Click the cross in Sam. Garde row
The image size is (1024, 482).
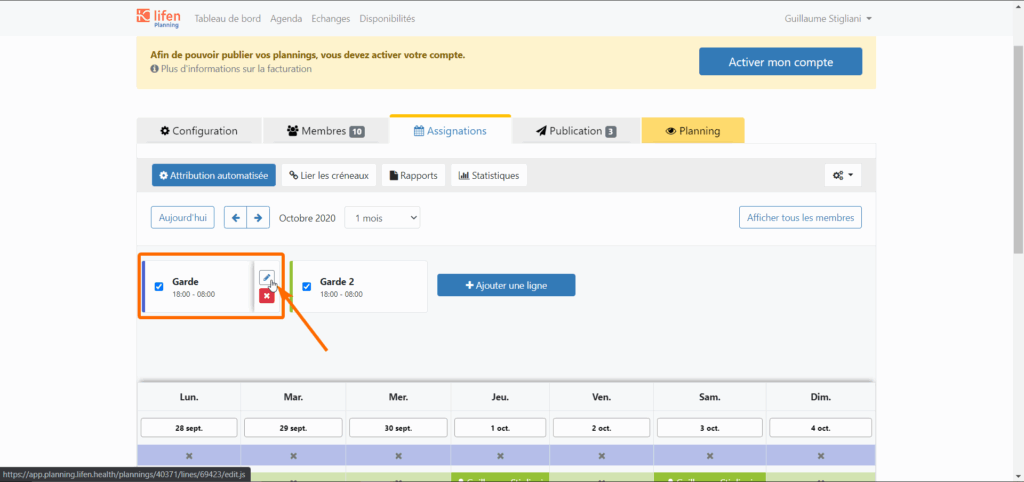(x=710, y=455)
